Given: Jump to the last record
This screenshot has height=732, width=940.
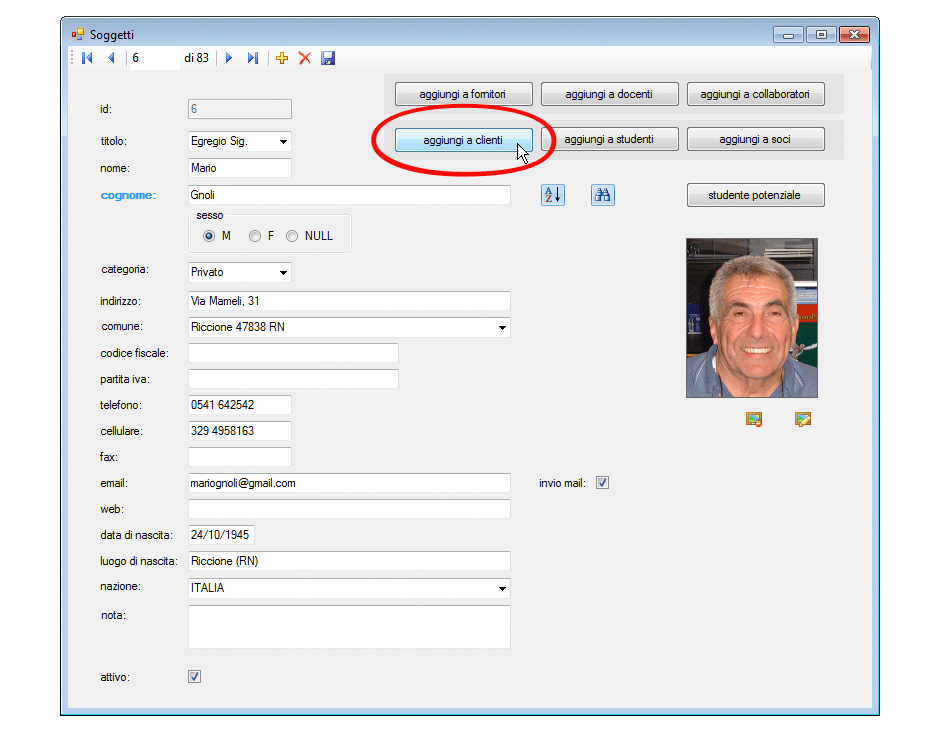Looking at the screenshot, I should [x=253, y=58].
